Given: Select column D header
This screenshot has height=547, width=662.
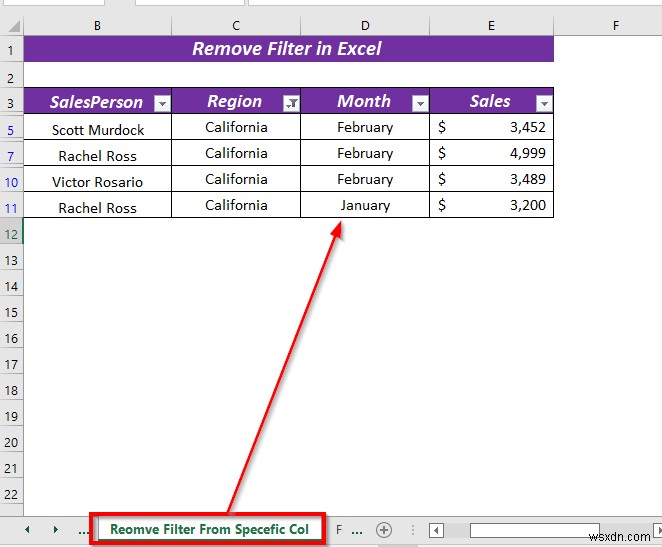Looking at the screenshot, I should (365, 26).
